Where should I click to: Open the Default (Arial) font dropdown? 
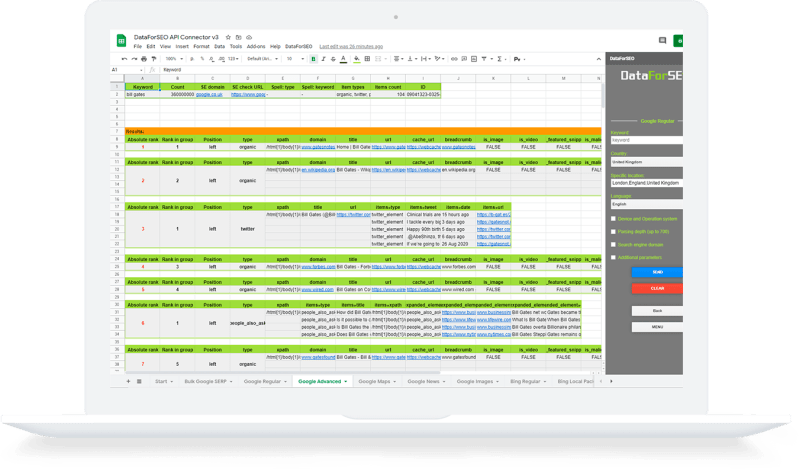click(x=262, y=59)
